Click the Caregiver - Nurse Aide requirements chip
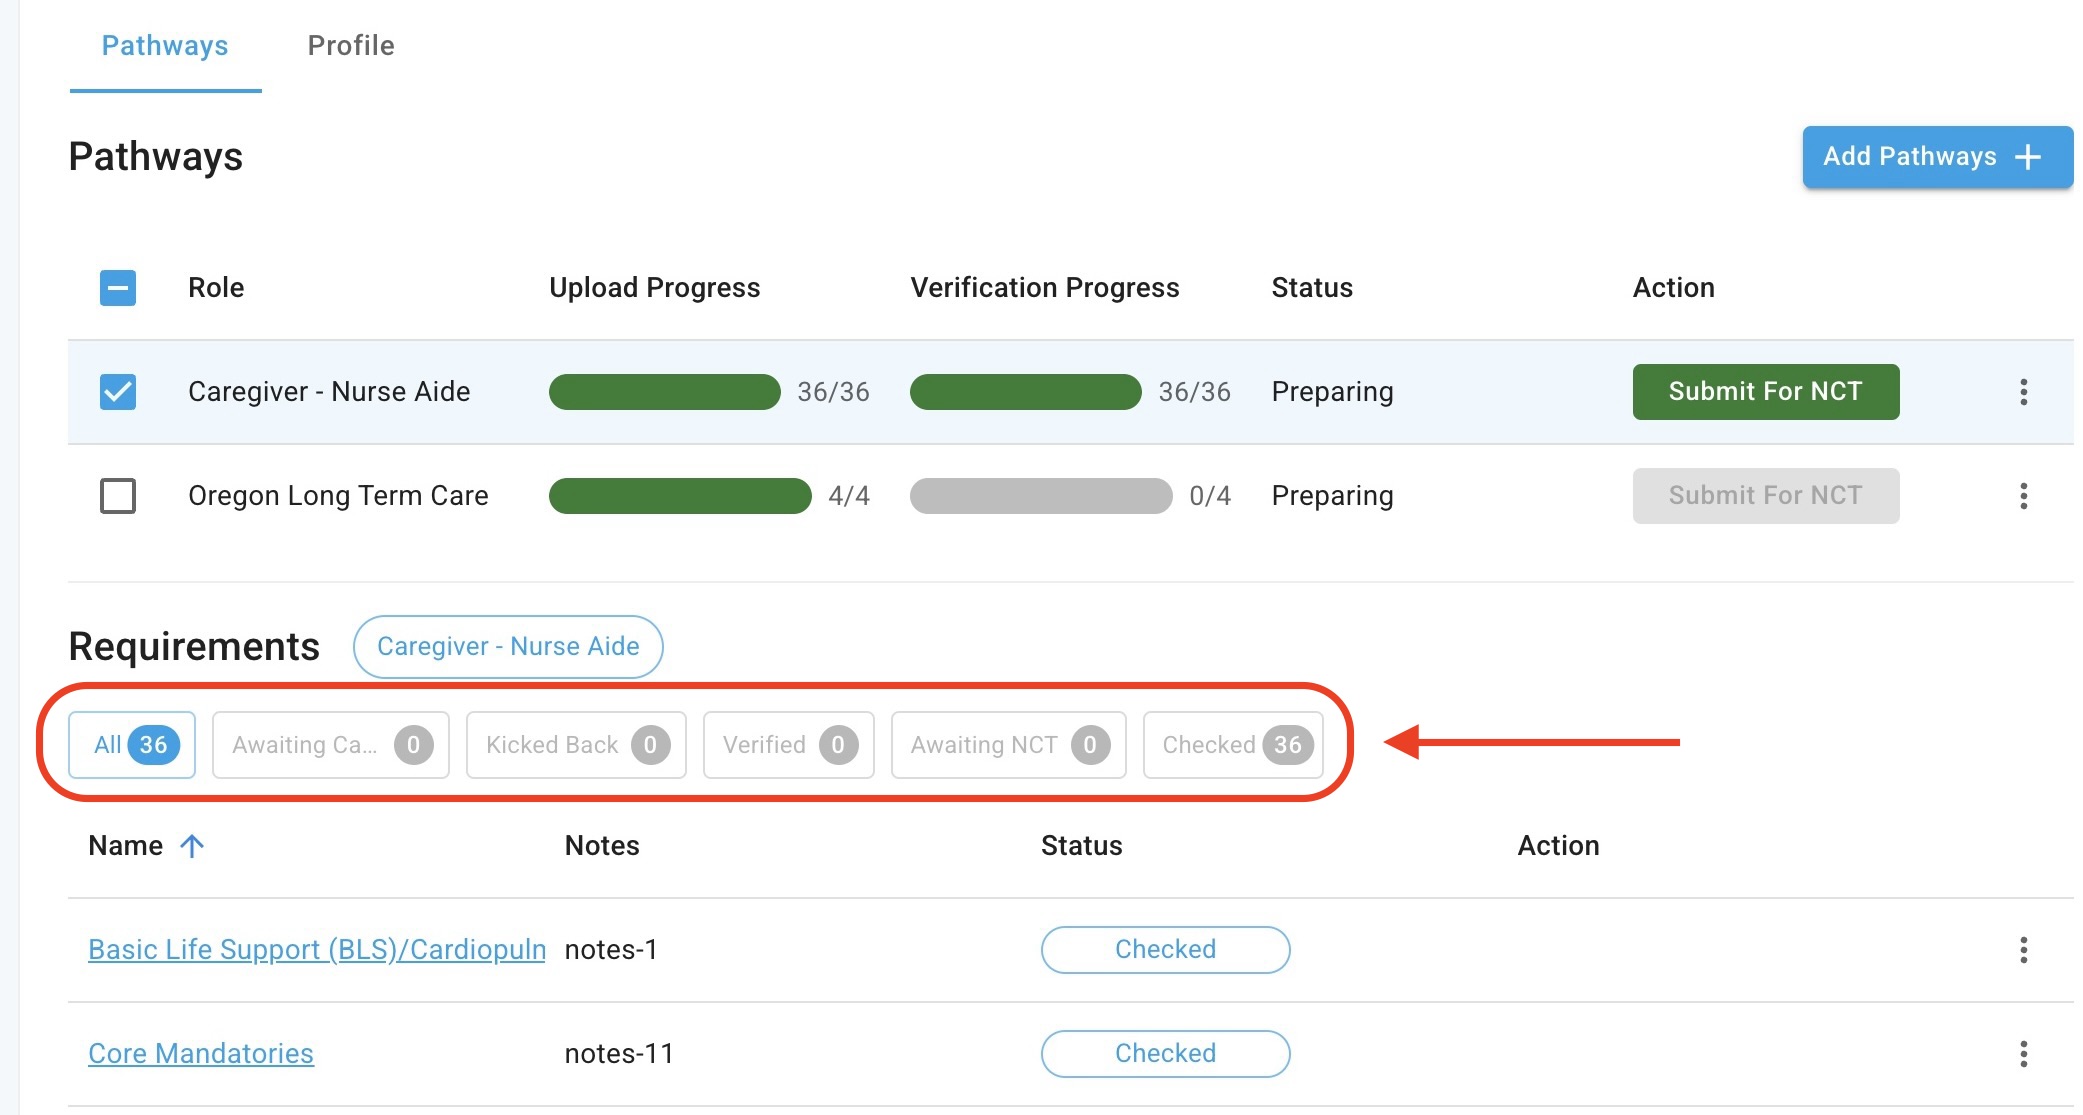Screen dimensions: 2083x1115 (x=508, y=647)
